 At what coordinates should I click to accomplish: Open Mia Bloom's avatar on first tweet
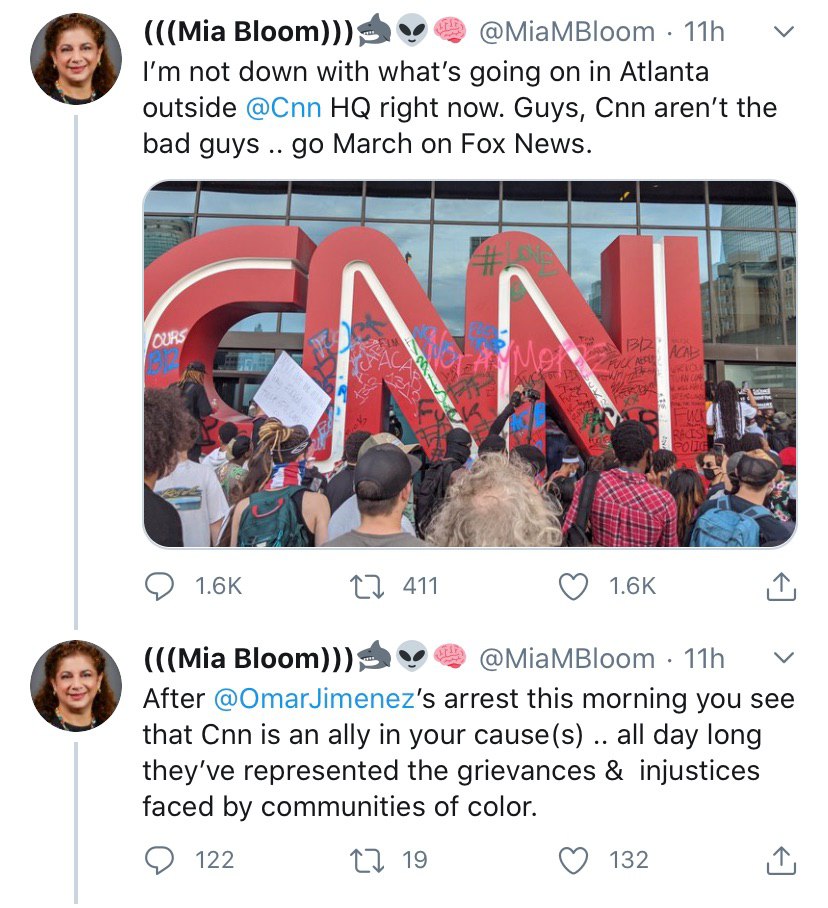point(76,58)
